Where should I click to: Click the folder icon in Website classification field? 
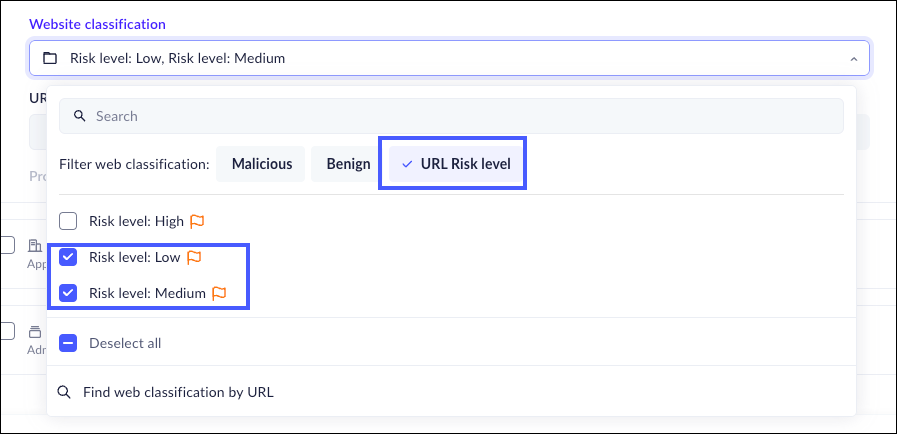pos(50,59)
